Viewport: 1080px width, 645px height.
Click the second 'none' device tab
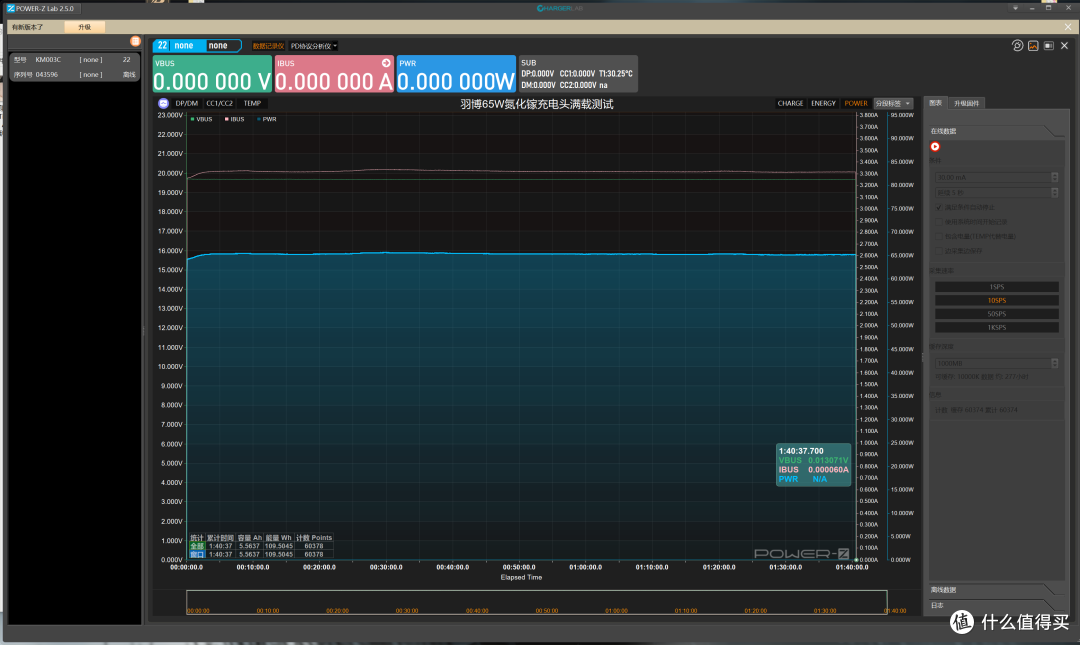coord(218,45)
